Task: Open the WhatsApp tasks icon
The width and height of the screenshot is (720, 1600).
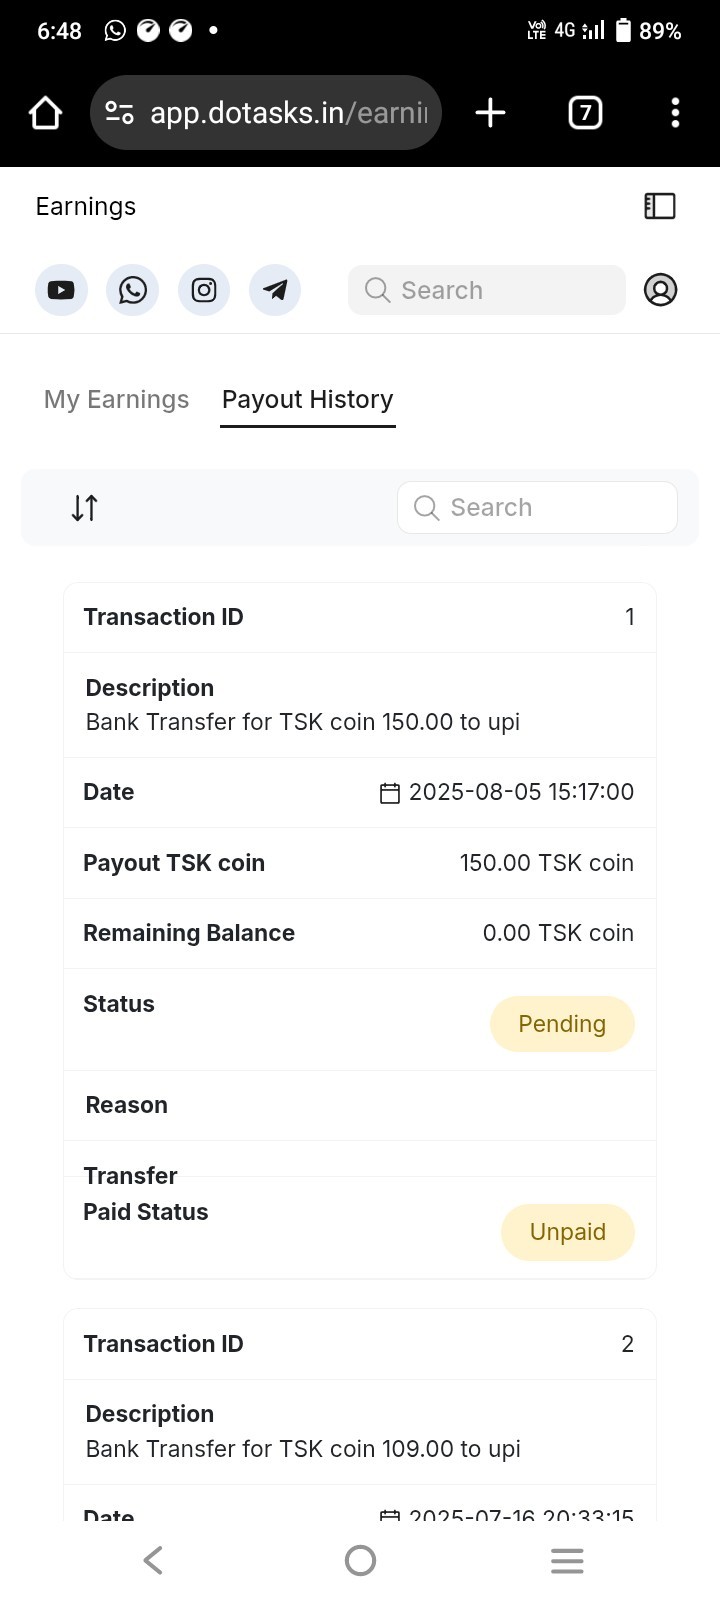Action: (x=132, y=290)
